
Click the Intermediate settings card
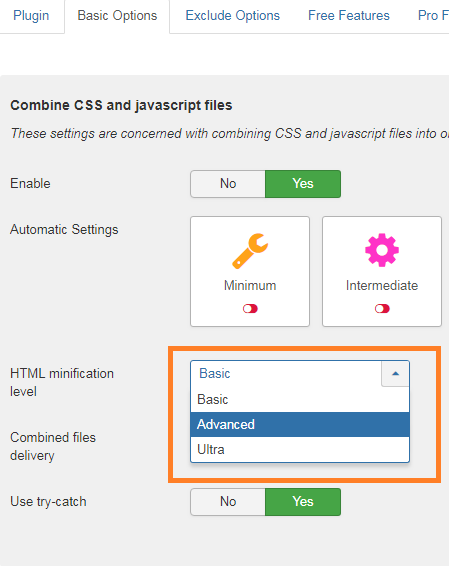coord(382,271)
